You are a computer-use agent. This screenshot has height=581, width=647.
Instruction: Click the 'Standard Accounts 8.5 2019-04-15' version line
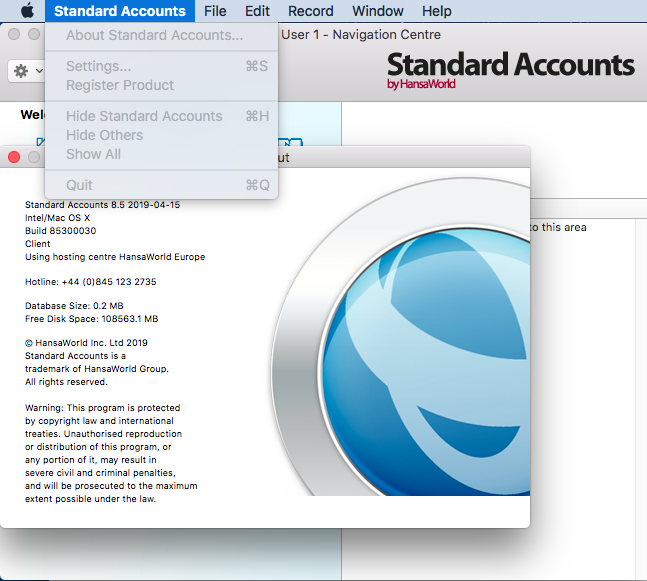[x=102, y=205]
